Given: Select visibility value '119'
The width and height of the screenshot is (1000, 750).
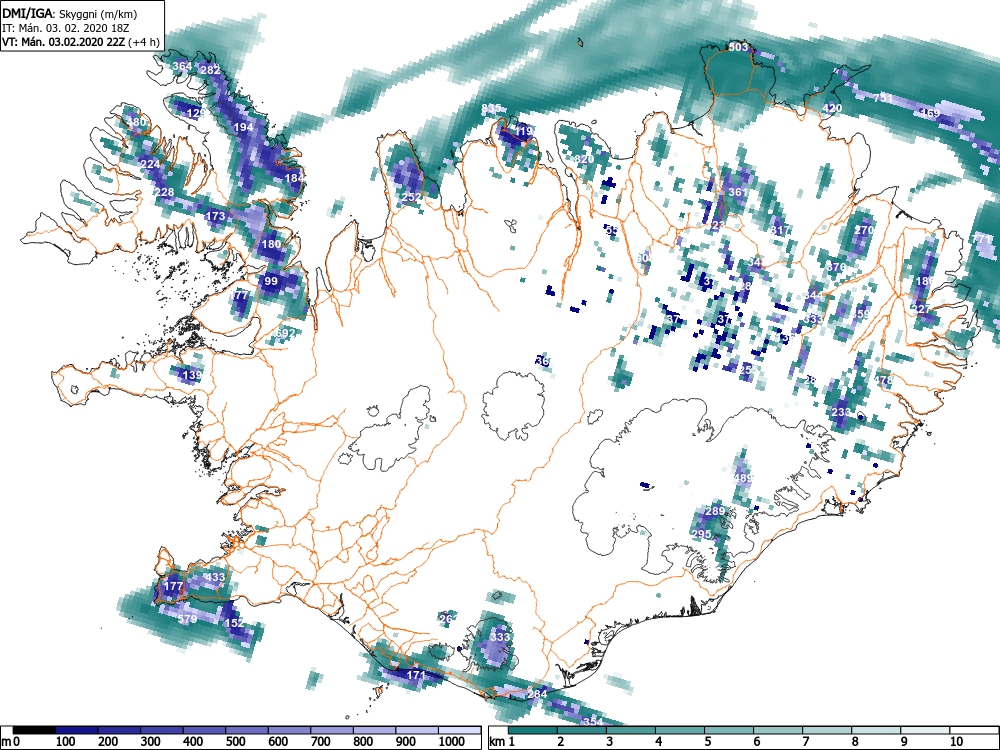Looking at the screenshot, I should pyautogui.click(x=523, y=131).
